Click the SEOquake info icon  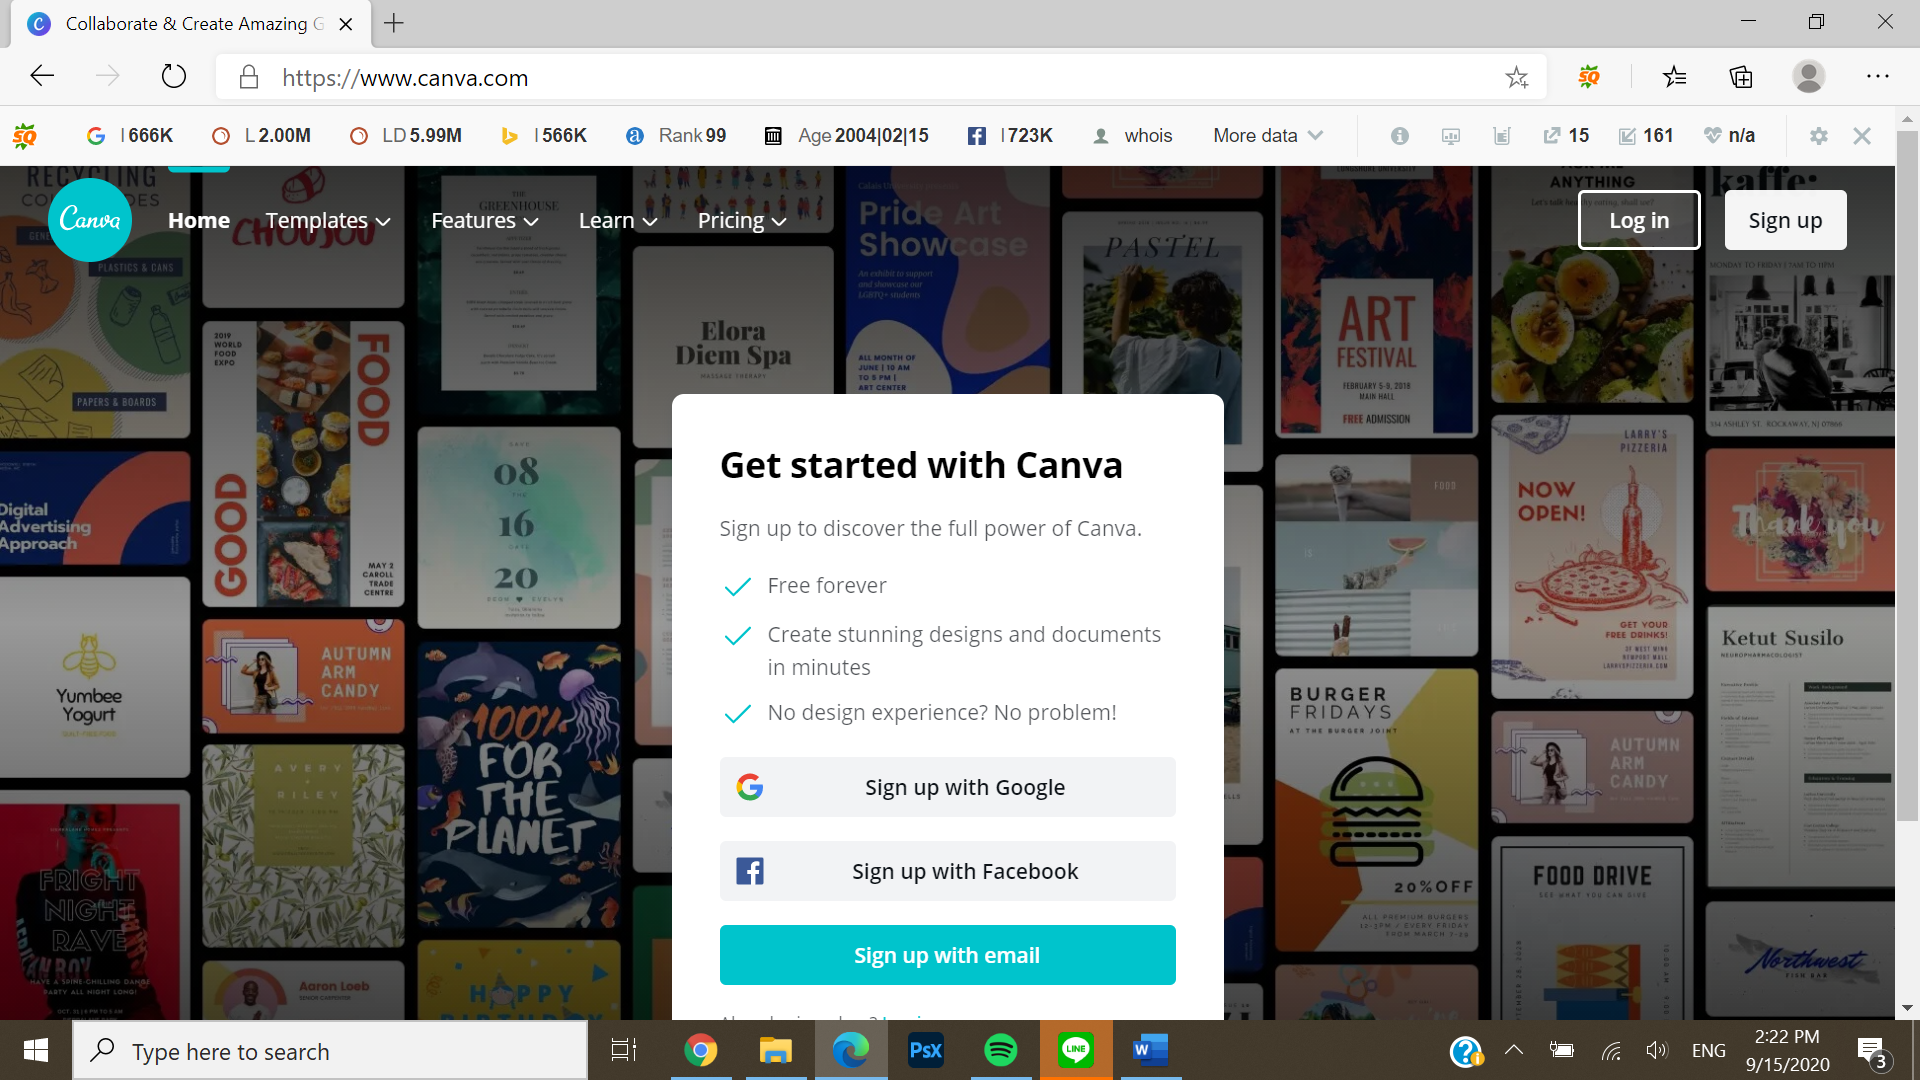pos(1399,136)
